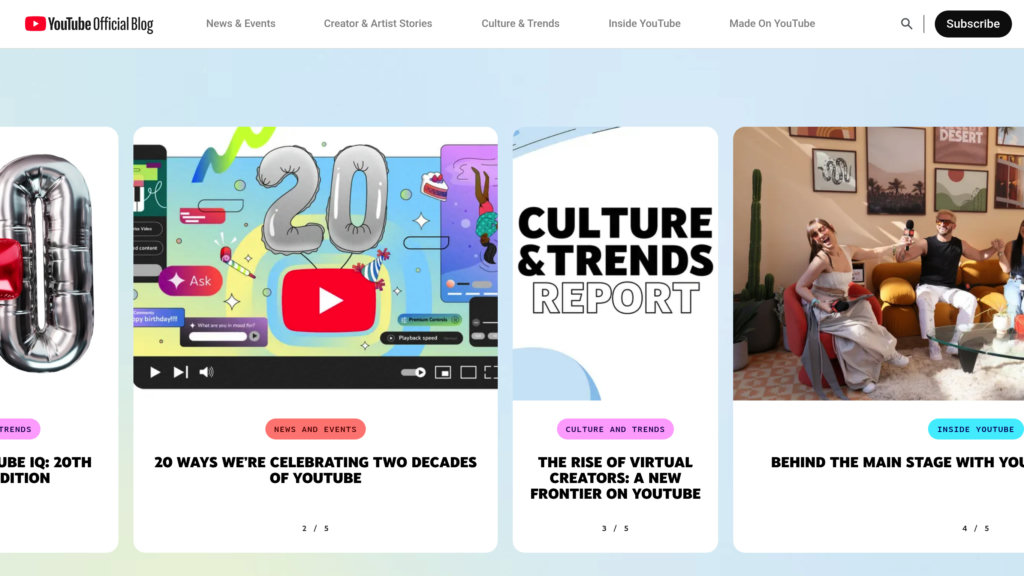Click the red News and Events tag
Screen dimensions: 1024x576
click(x=315, y=429)
